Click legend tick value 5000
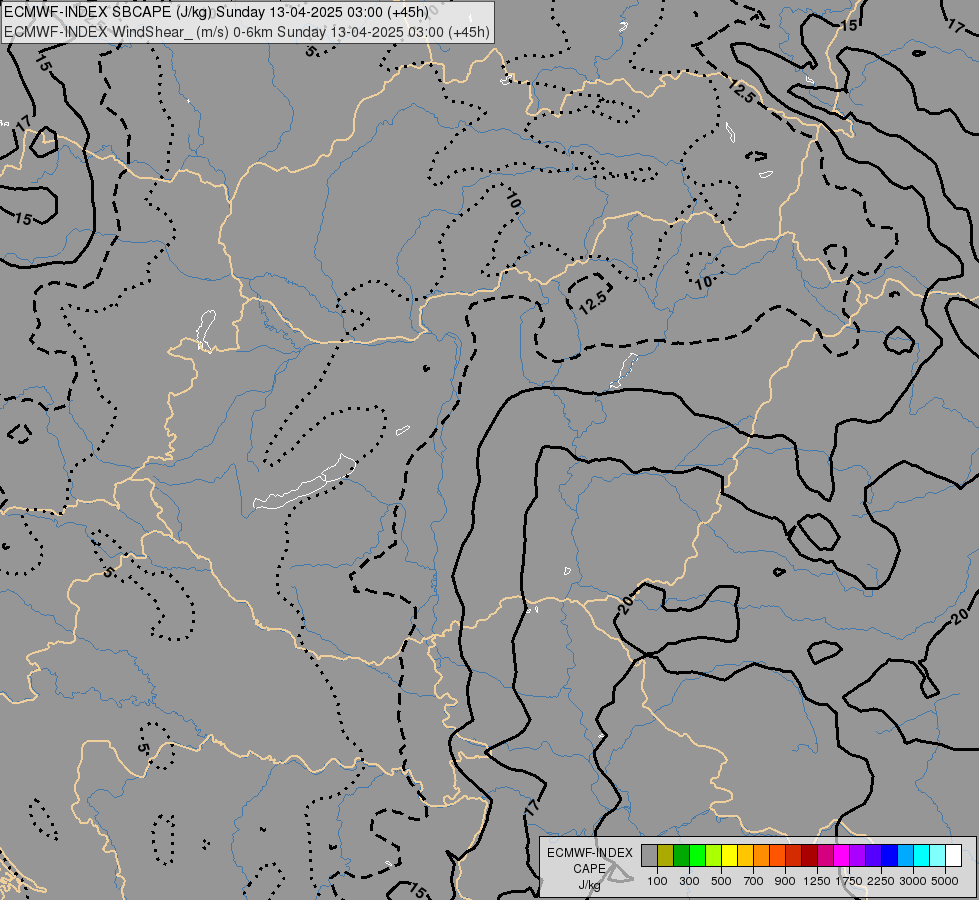The height and width of the screenshot is (900, 979). (x=945, y=881)
